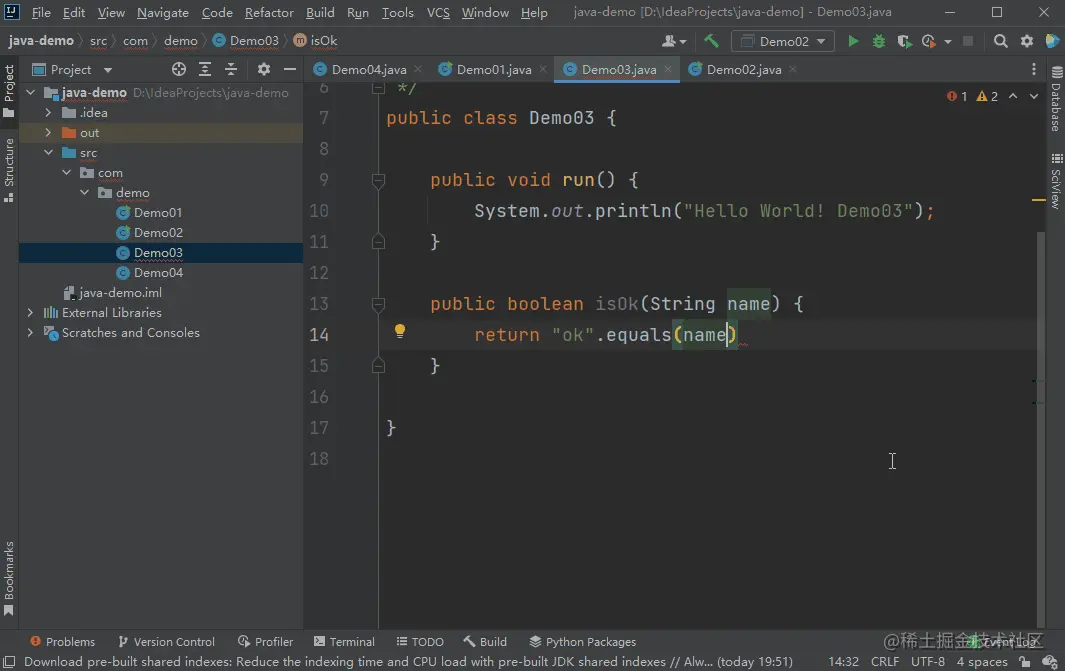
Task: Switch to the Demo01.java tab
Action: tap(493, 69)
